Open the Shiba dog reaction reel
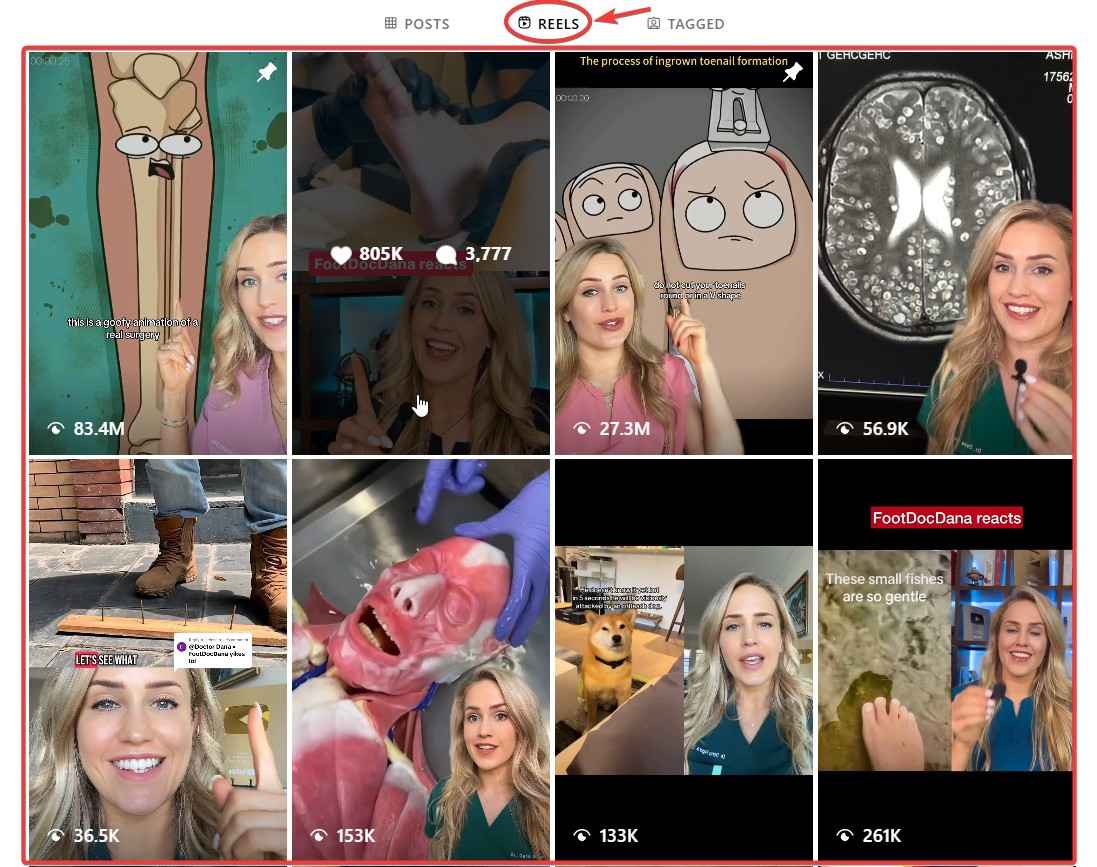This screenshot has width=1097, height=867. 683,655
